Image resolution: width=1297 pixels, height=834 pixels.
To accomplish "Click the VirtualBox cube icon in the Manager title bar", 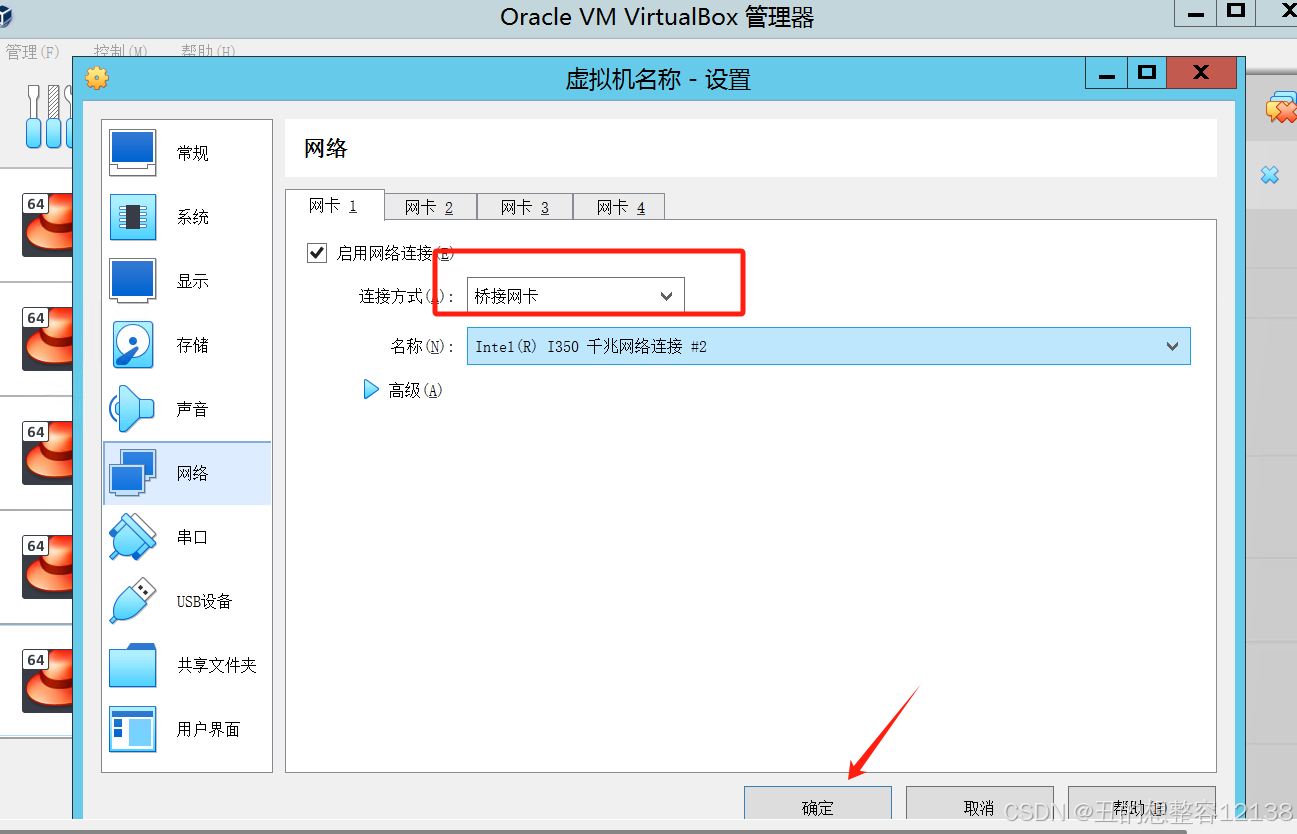I will 6,16.
